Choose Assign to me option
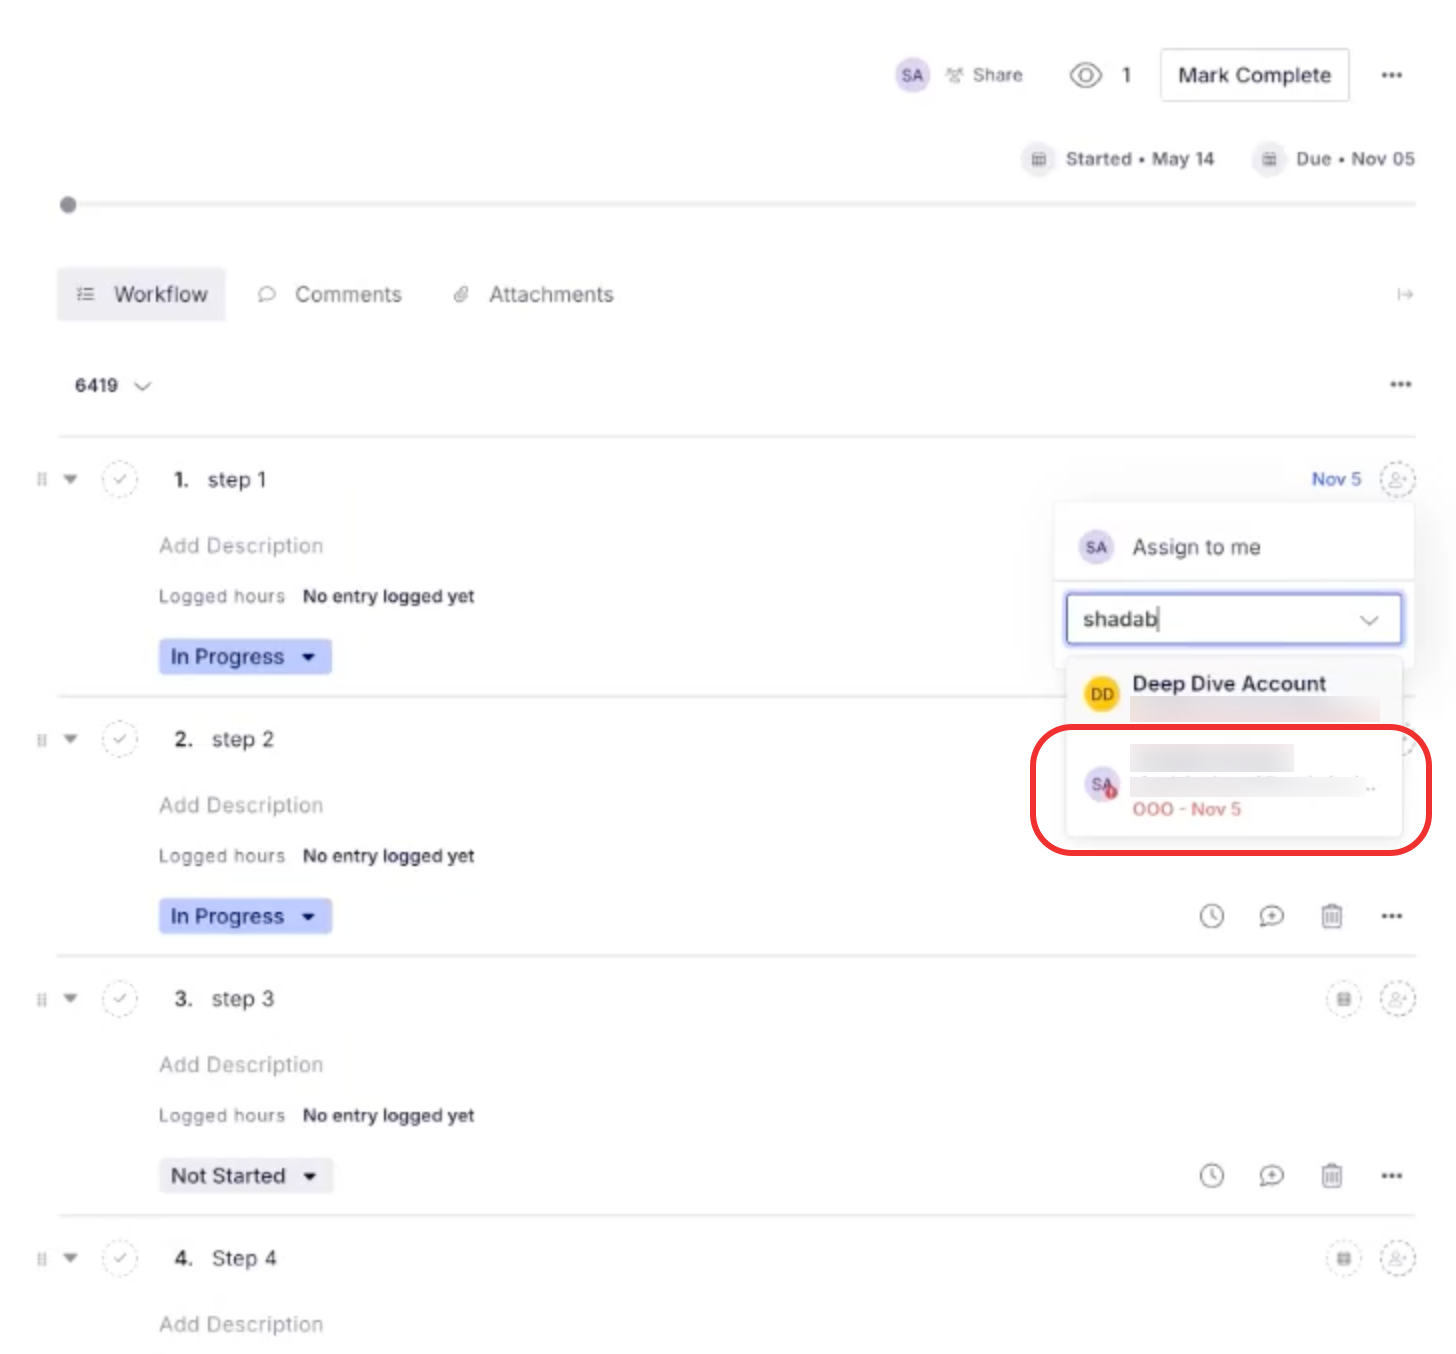 [x=1196, y=547]
